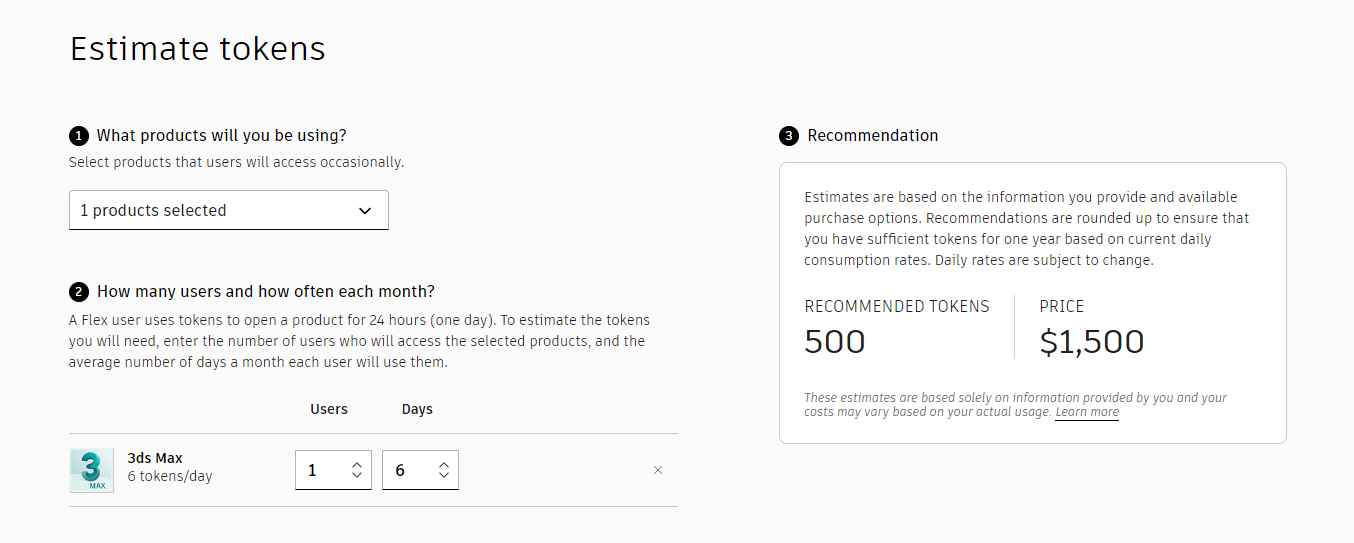Increase Users count with up arrow
Image resolution: width=1354 pixels, height=543 pixels.
tap(357, 464)
